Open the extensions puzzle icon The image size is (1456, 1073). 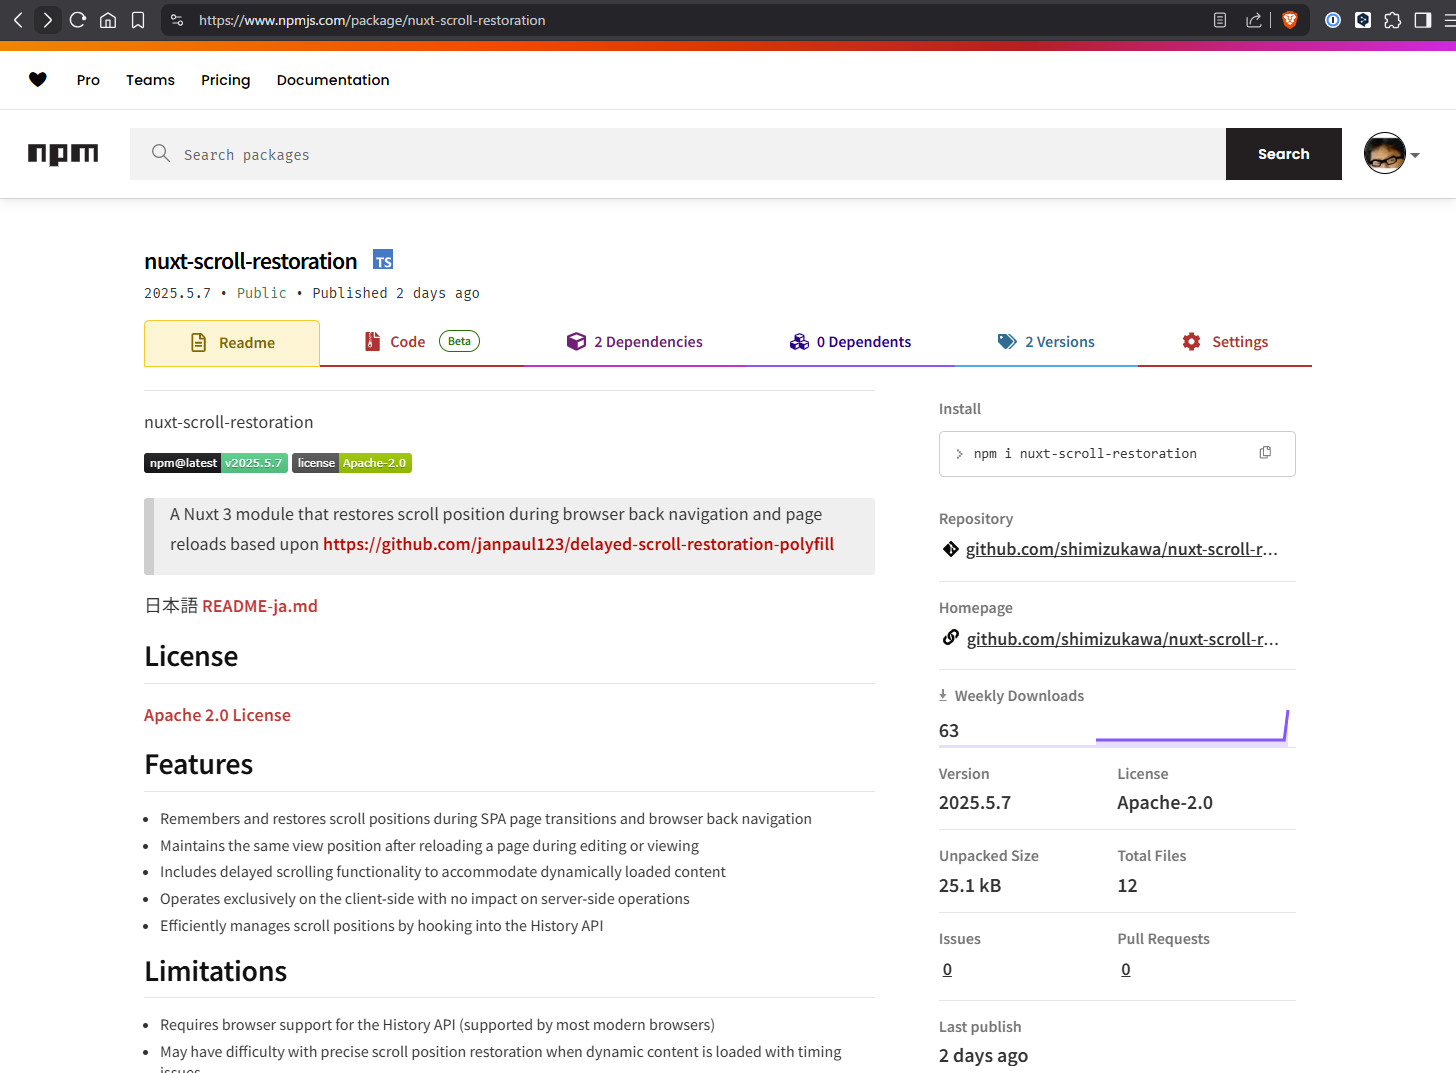[1393, 20]
